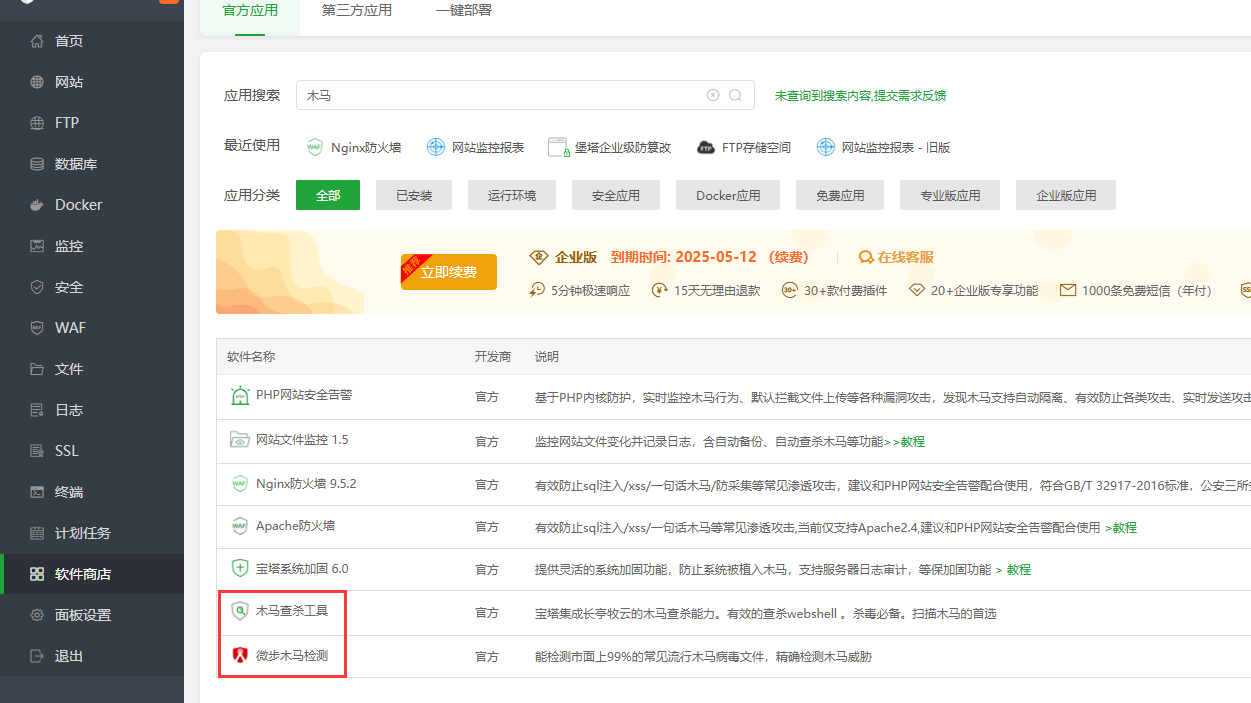Filter by 企业版应用 category
Viewport: 1251px width, 703px height.
(1066, 195)
